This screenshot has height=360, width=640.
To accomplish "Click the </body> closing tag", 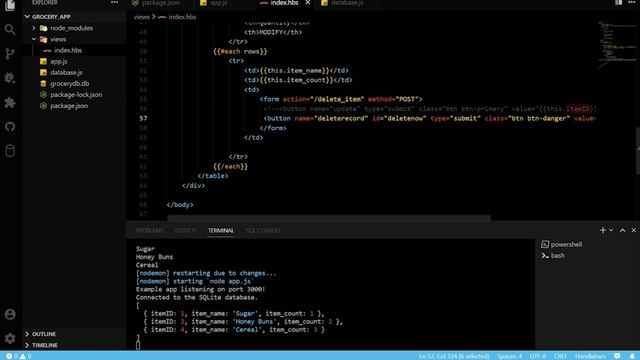I will (180, 205).
